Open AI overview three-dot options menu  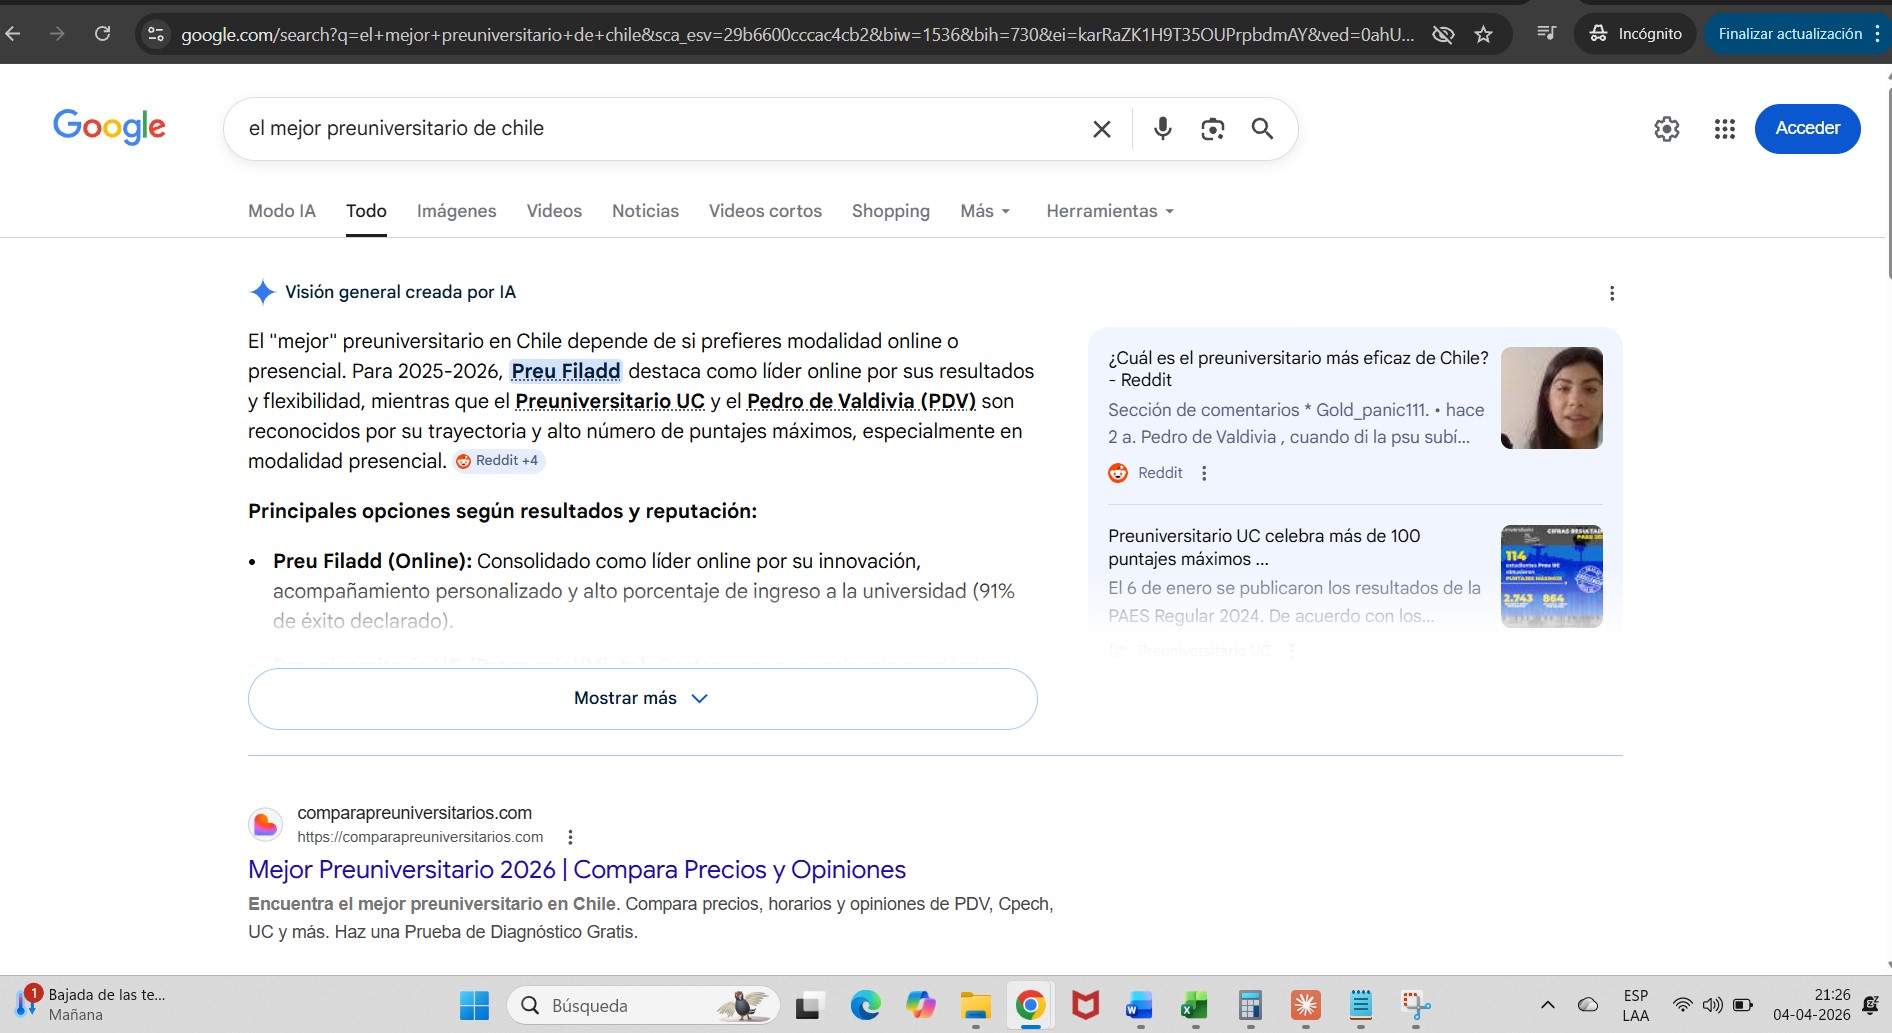click(x=1611, y=293)
